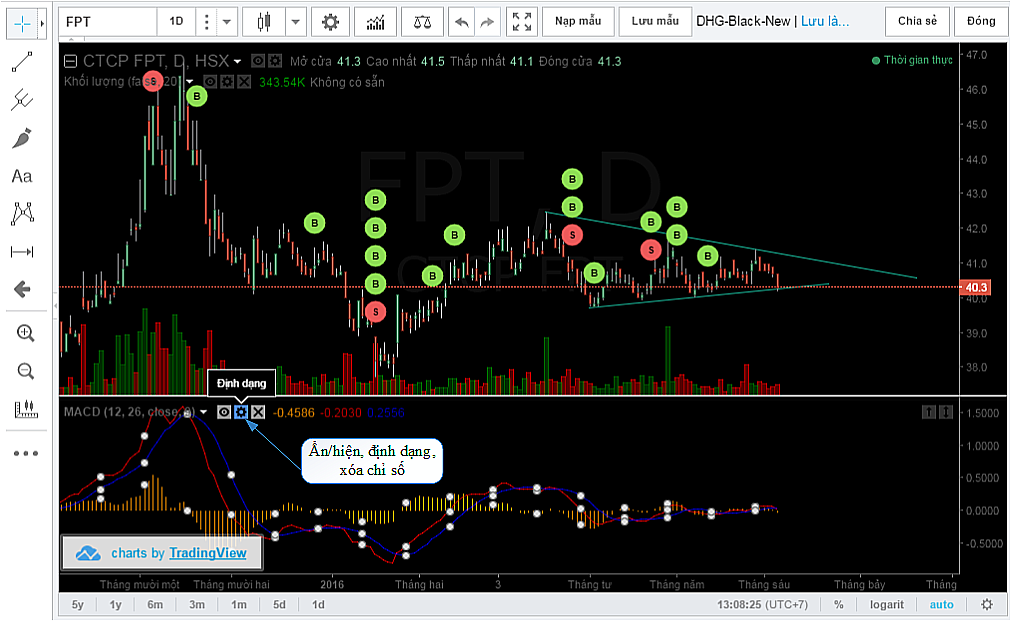
Task: Open the TradingView link
Action: (208, 553)
